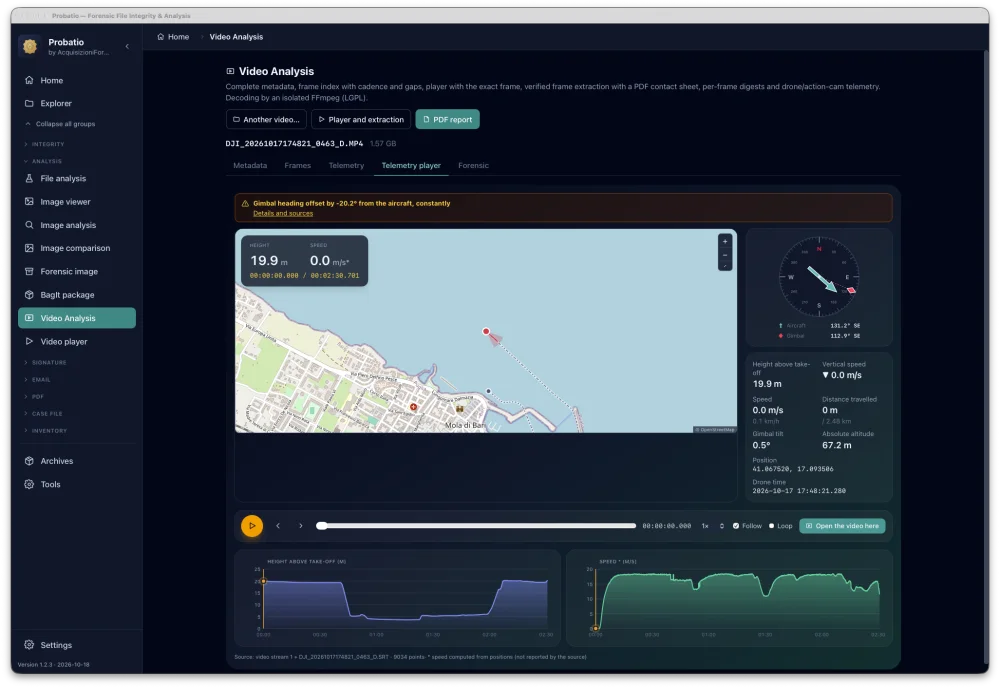Collapse all groups in the sidebar
The image size is (1000, 688).
pyautogui.click(x=61, y=124)
